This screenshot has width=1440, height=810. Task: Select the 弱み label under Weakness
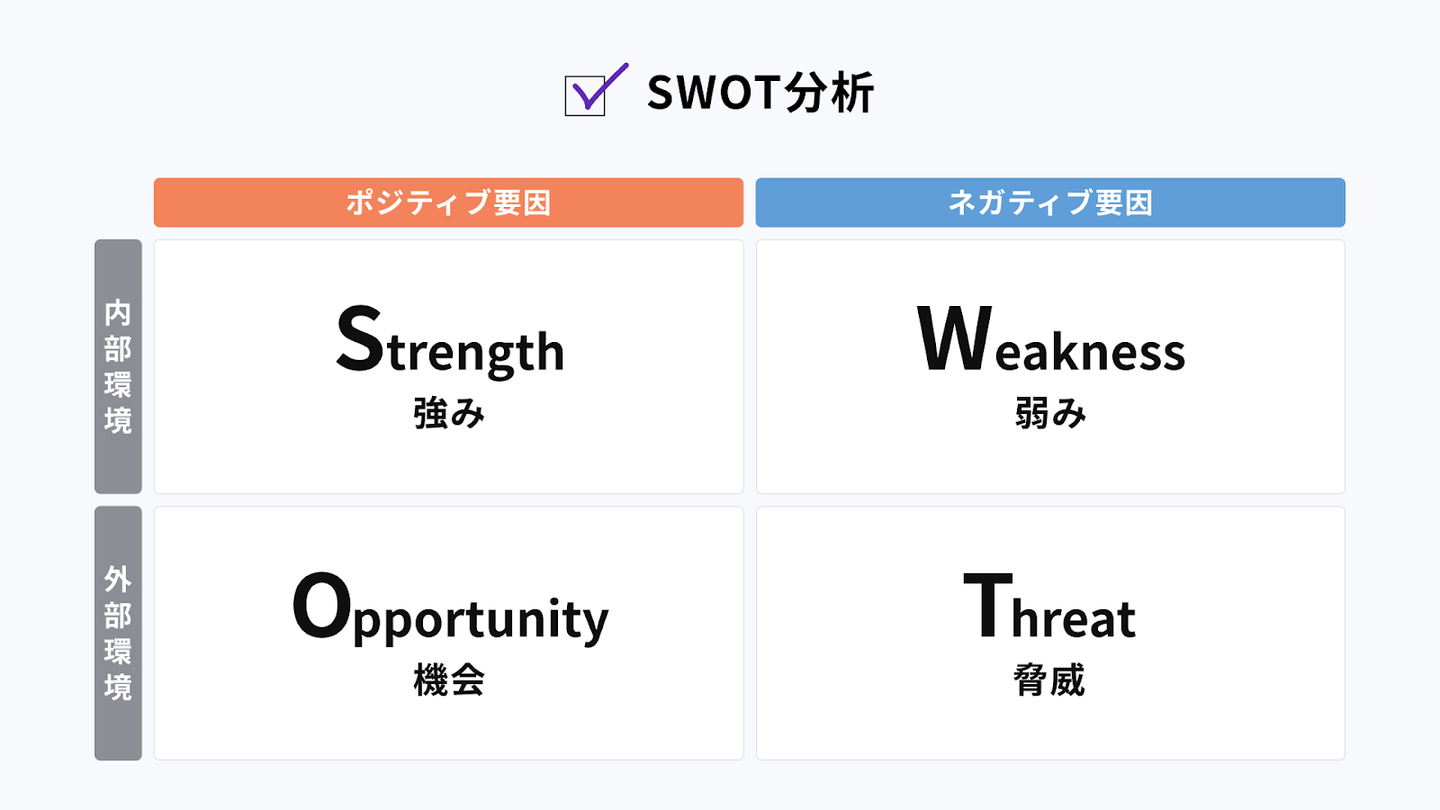[x=1050, y=414]
